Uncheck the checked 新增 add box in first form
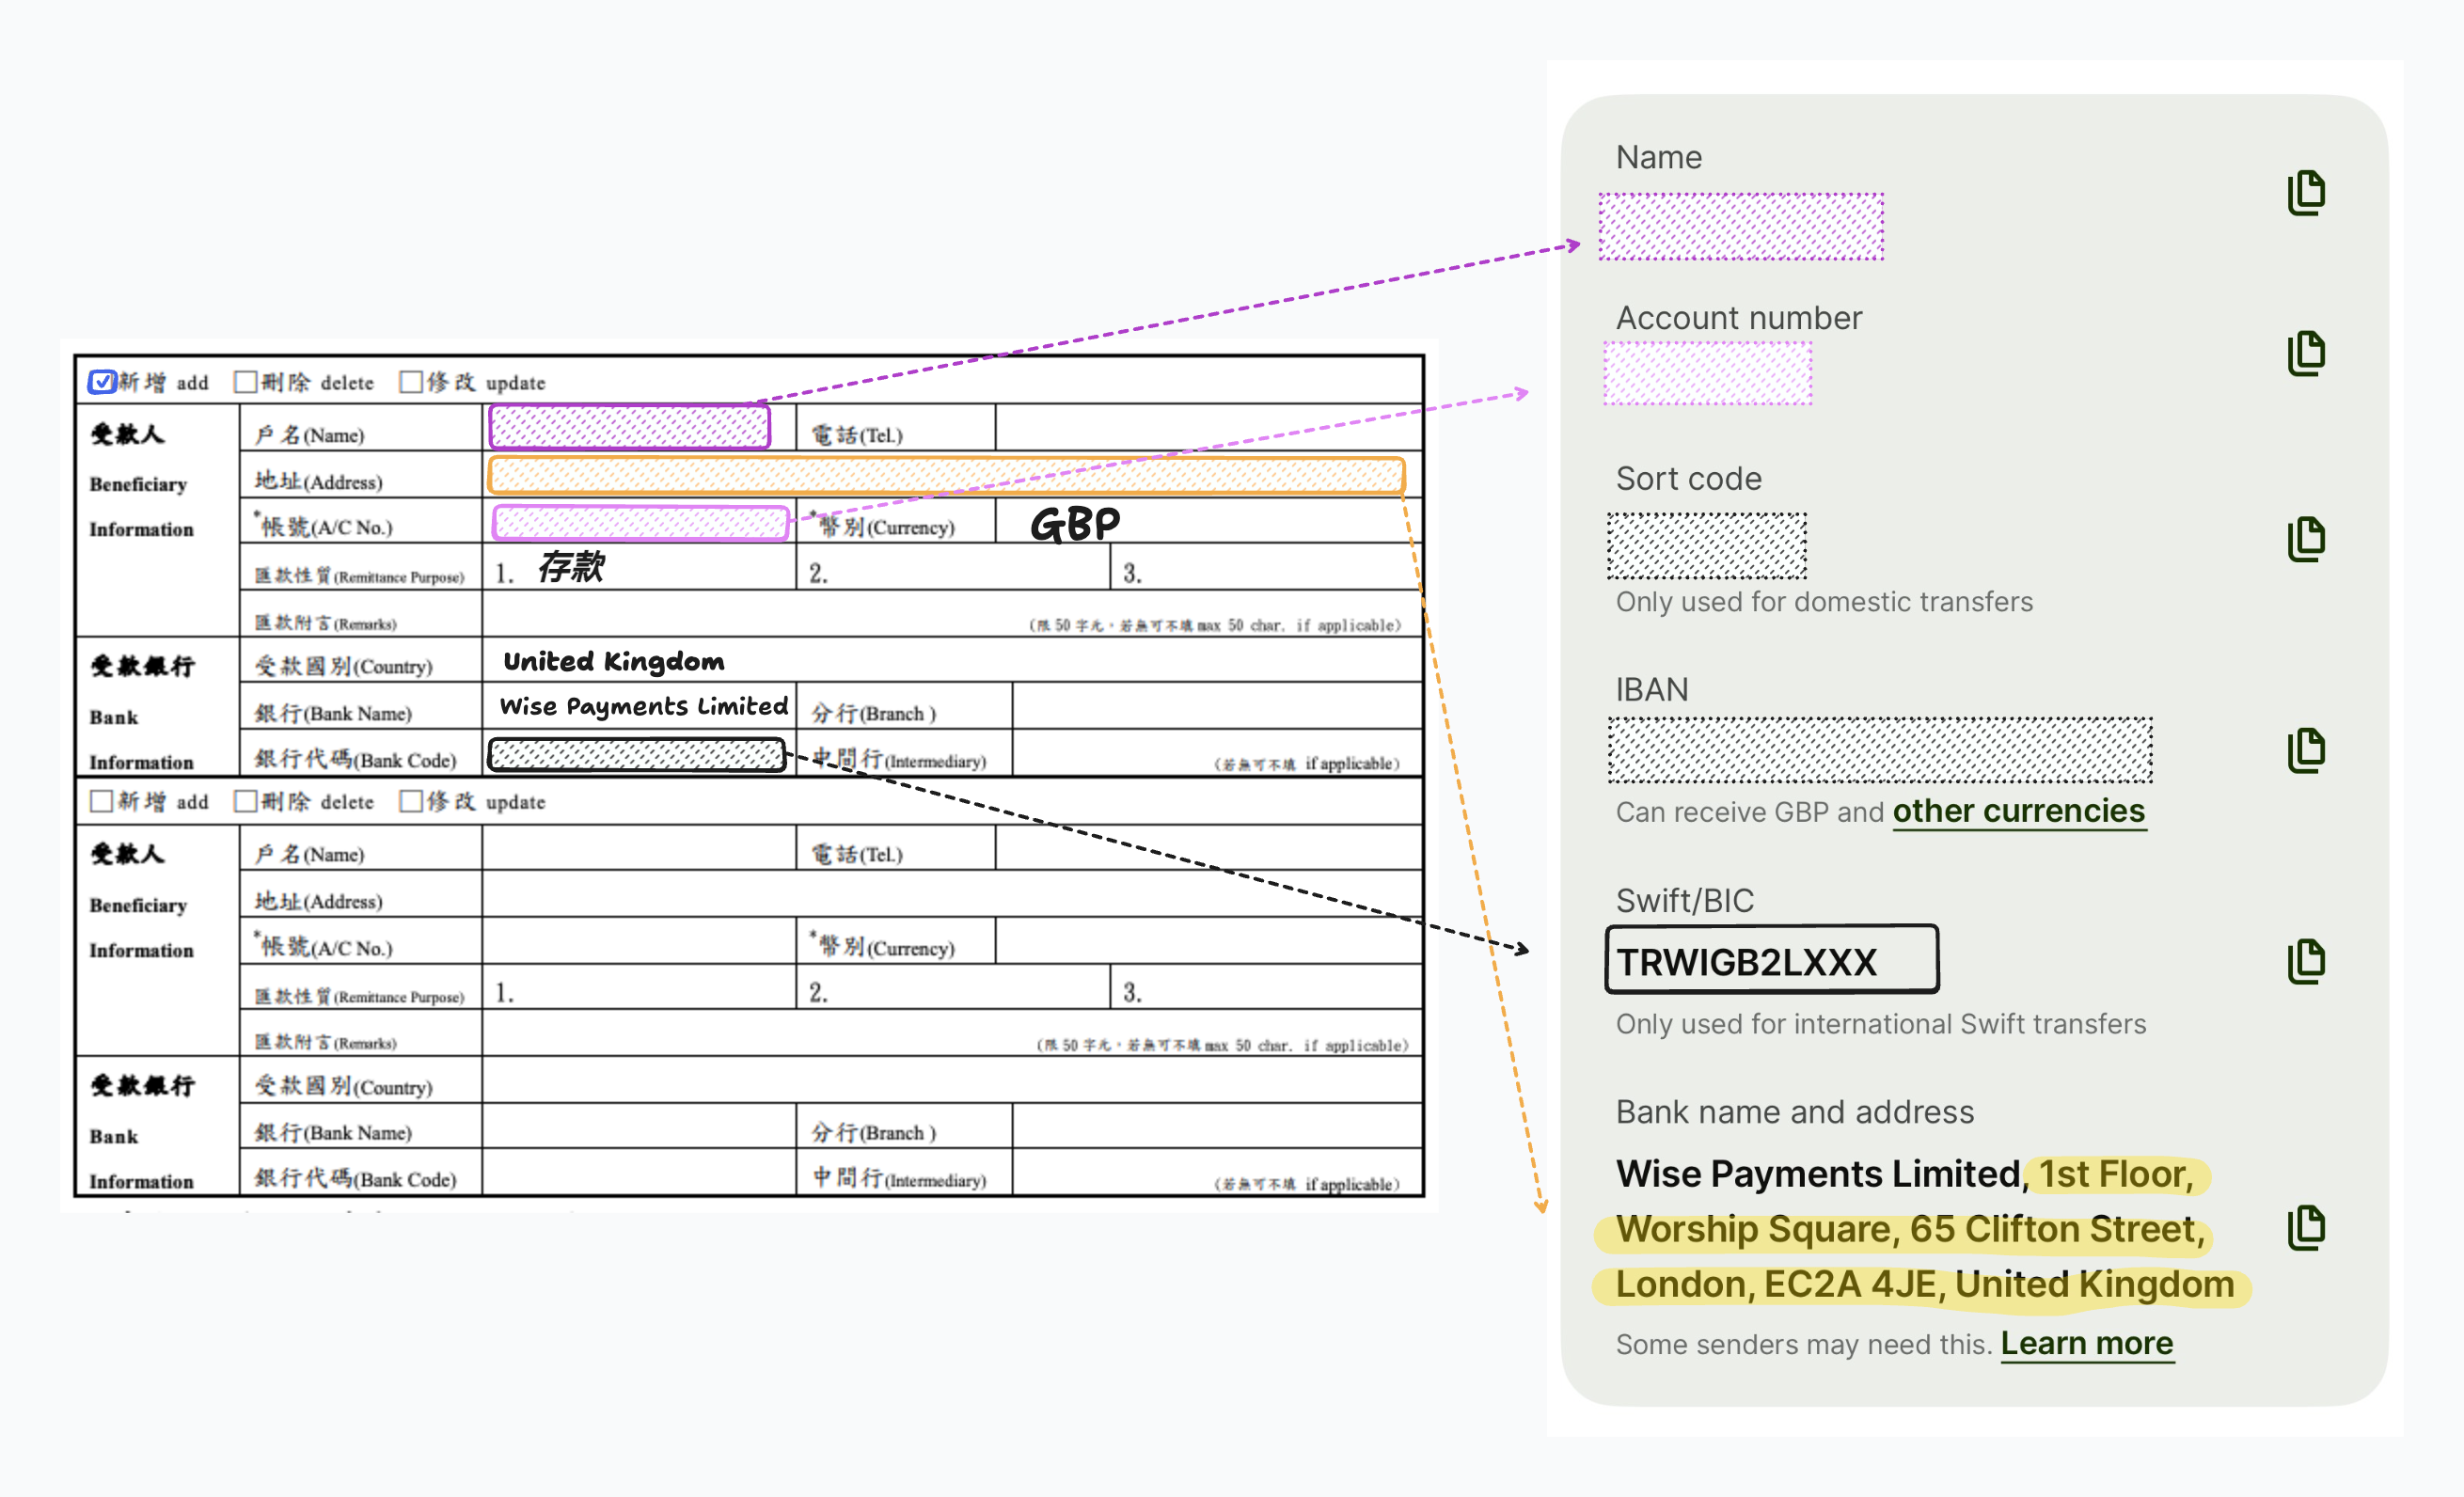The height and width of the screenshot is (1497, 2464). pos(102,382)
